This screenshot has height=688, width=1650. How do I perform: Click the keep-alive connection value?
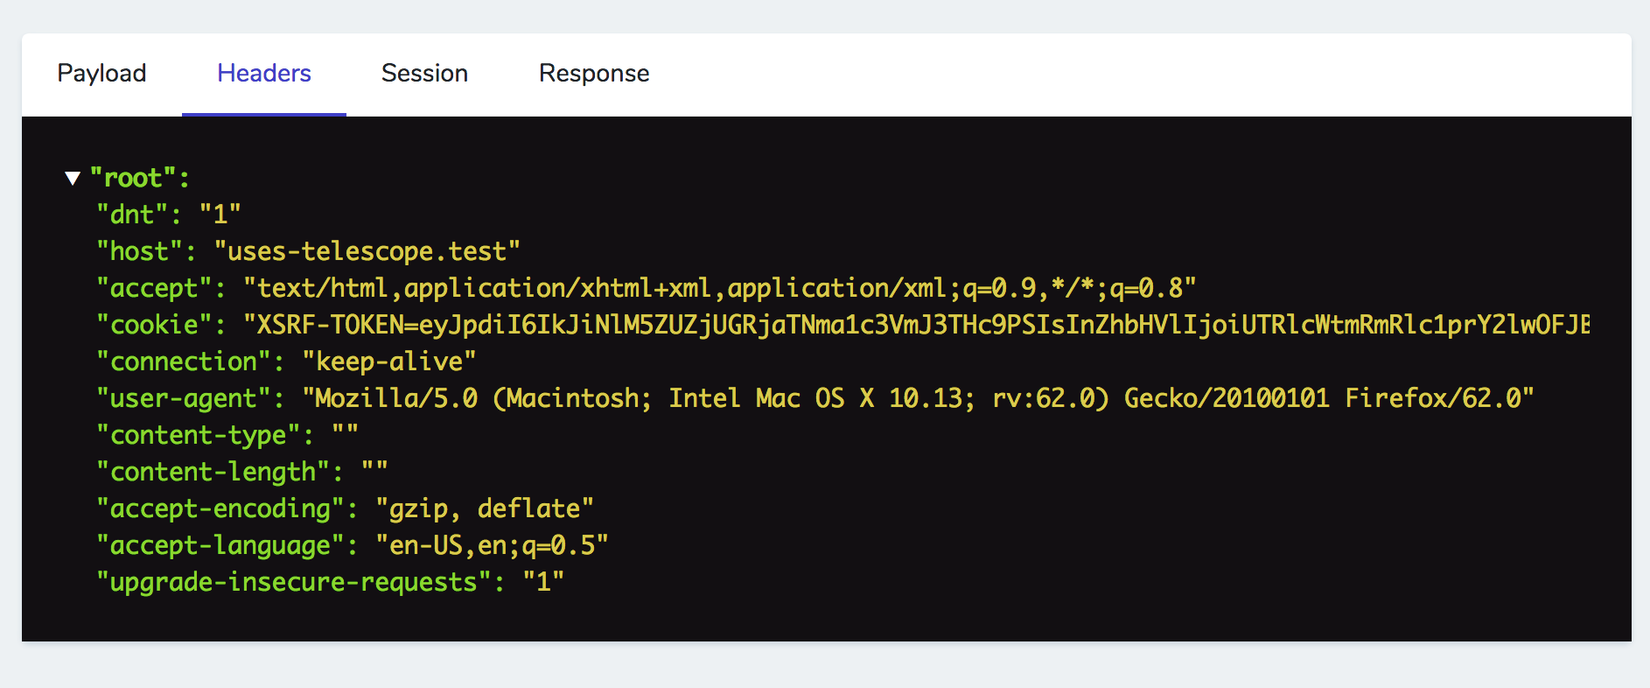point(389,361)
